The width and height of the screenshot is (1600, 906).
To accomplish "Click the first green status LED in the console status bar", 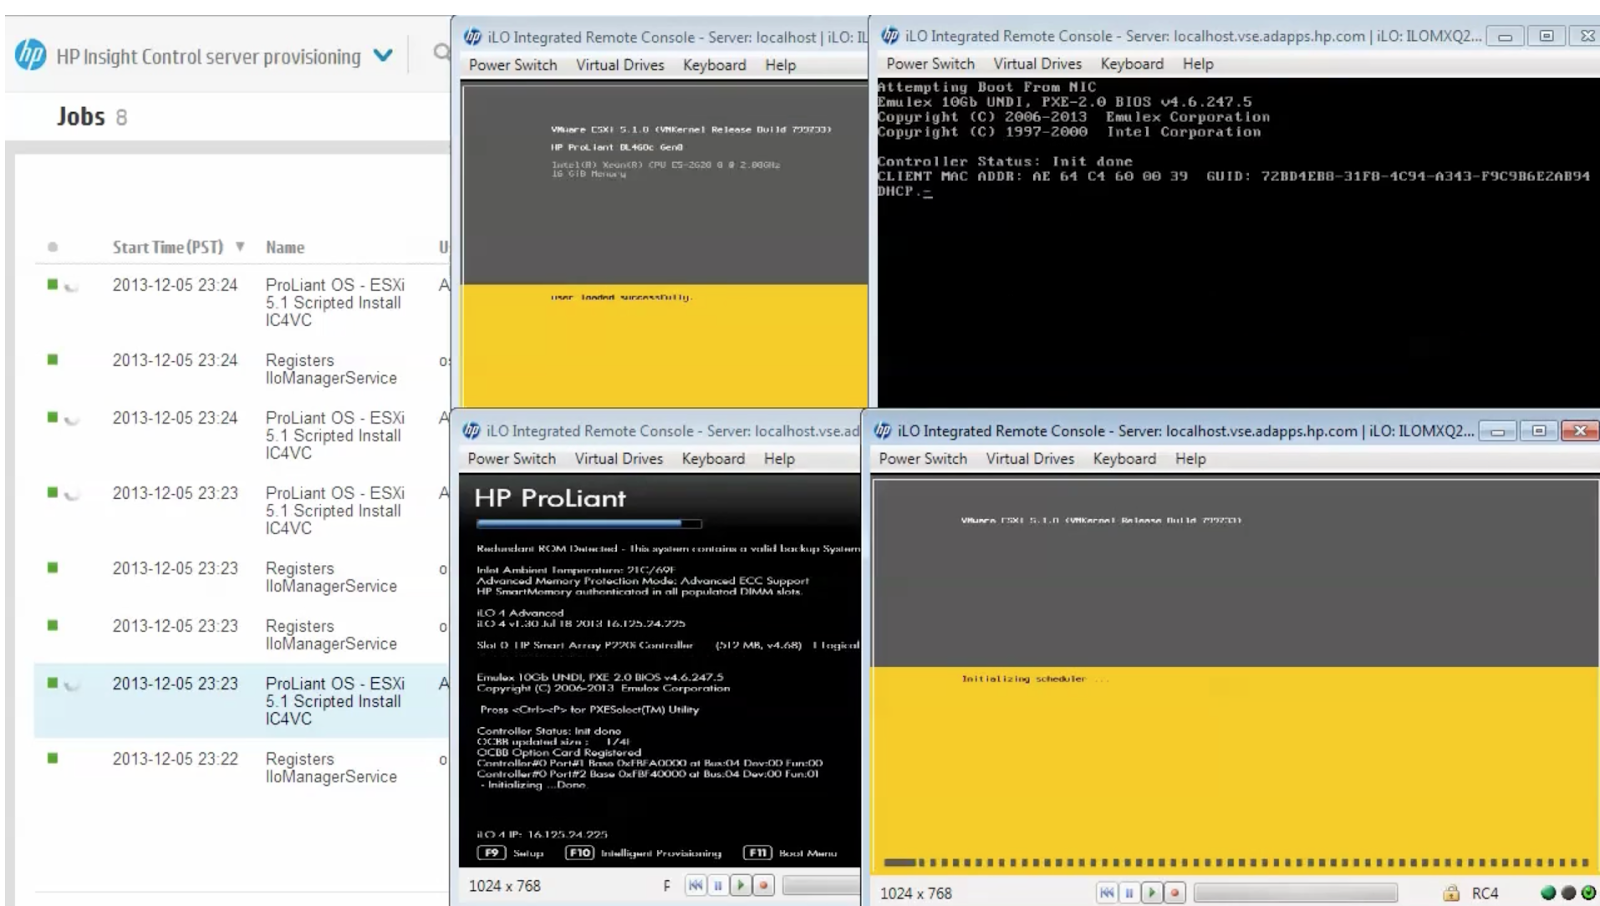I will tap(1548, 893).
